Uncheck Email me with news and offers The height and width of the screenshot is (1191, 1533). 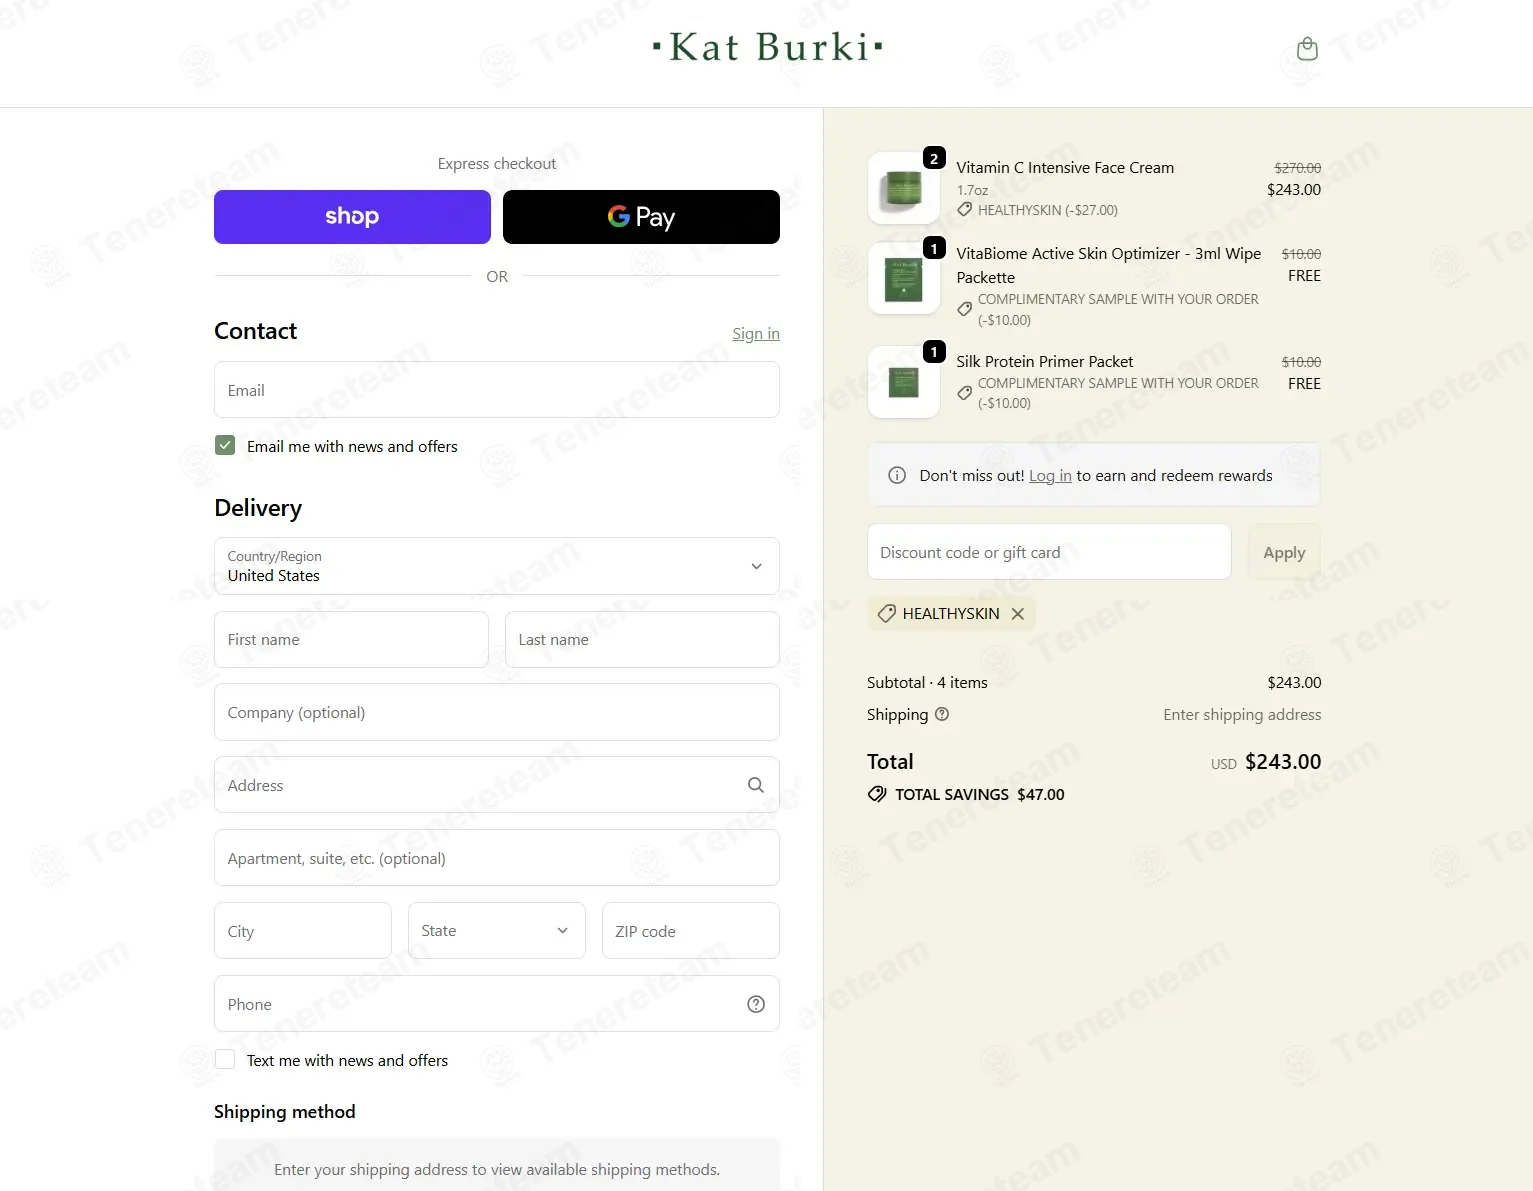point(225,445)
